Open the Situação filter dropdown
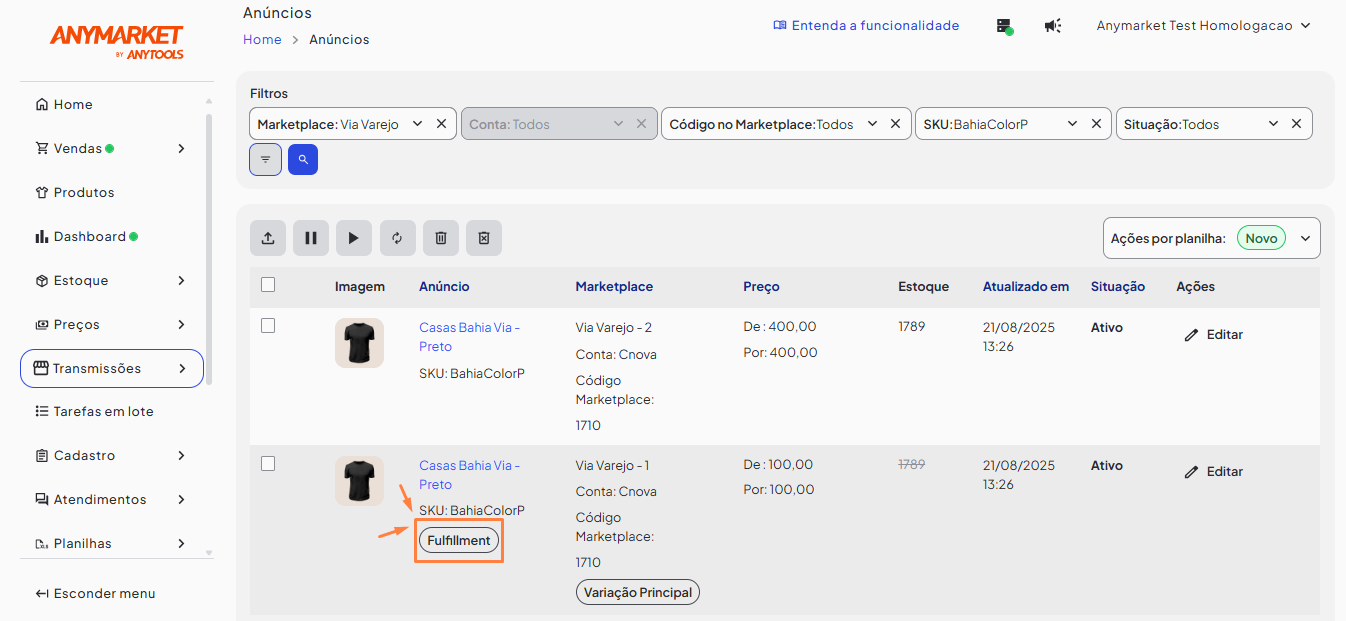Screen dimensions: 1346x621 click(x=1273, y=124)
